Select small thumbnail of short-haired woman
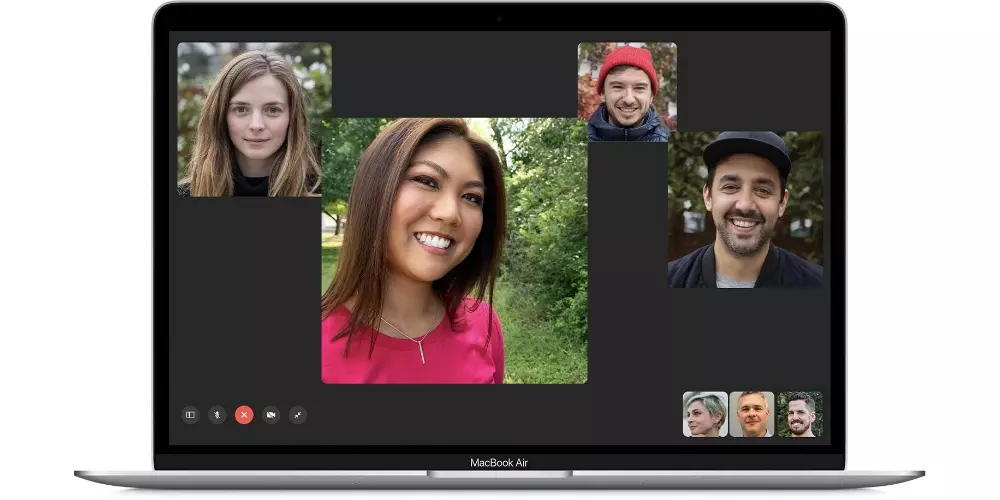Viewport: 1000px width, 500px height. point(705,415)
